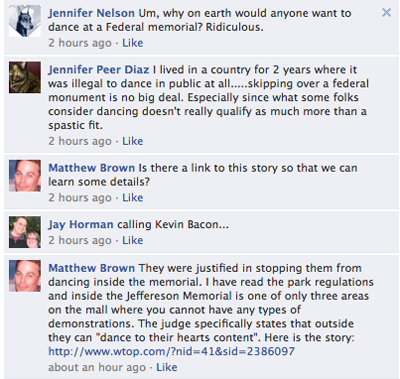
Task: Open the wtop.com story URL
Action: 171,351
